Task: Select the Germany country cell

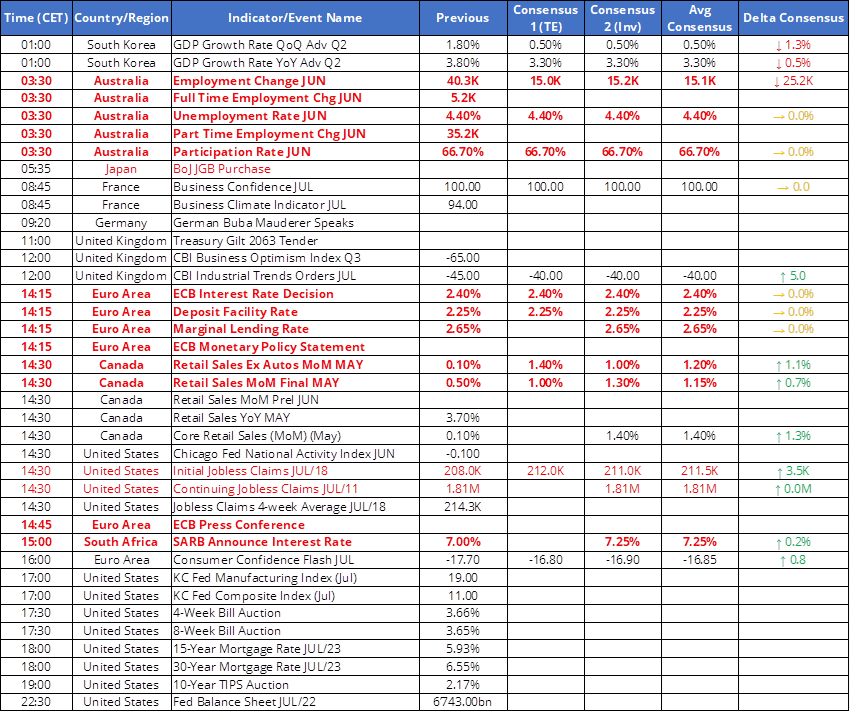Action: 121,223
